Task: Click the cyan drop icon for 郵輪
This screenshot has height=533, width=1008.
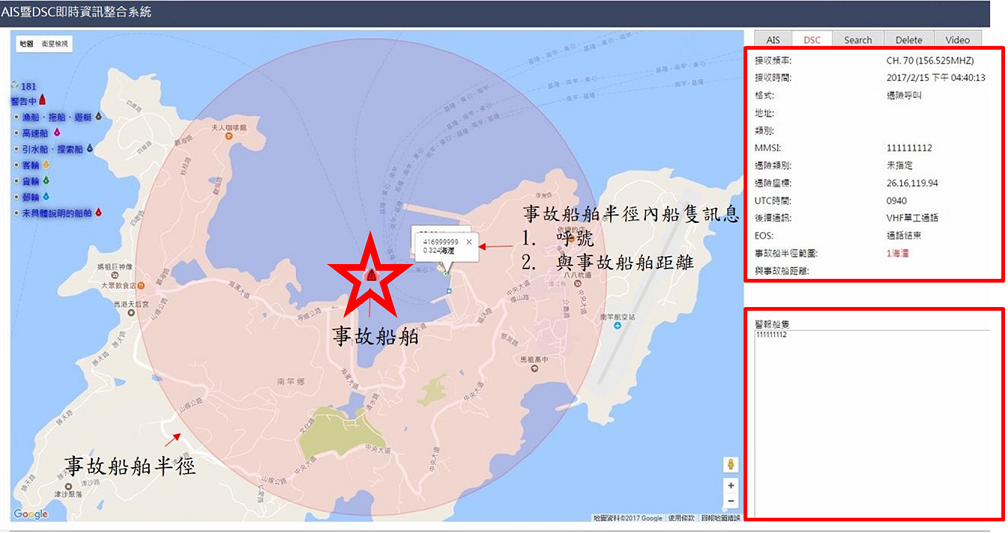Action: [x=46, y=197]
